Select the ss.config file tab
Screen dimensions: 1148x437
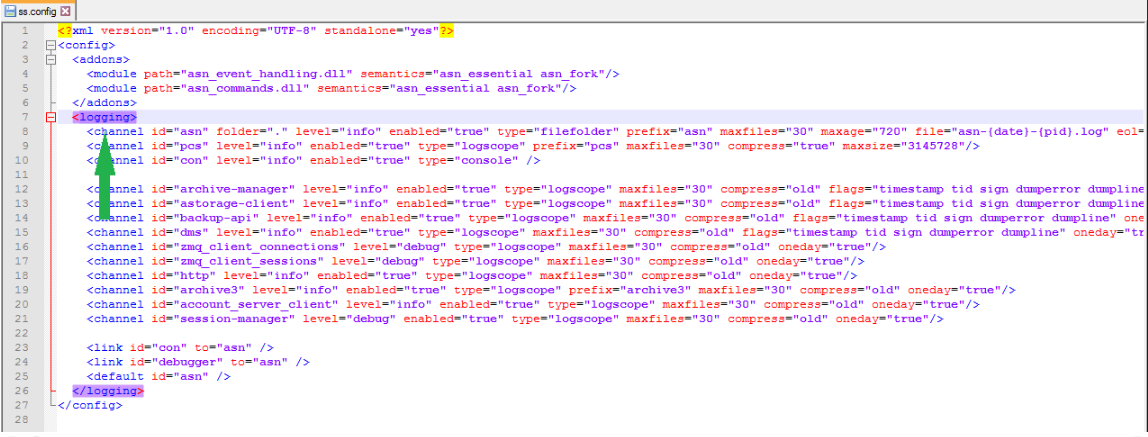[38, 11]
